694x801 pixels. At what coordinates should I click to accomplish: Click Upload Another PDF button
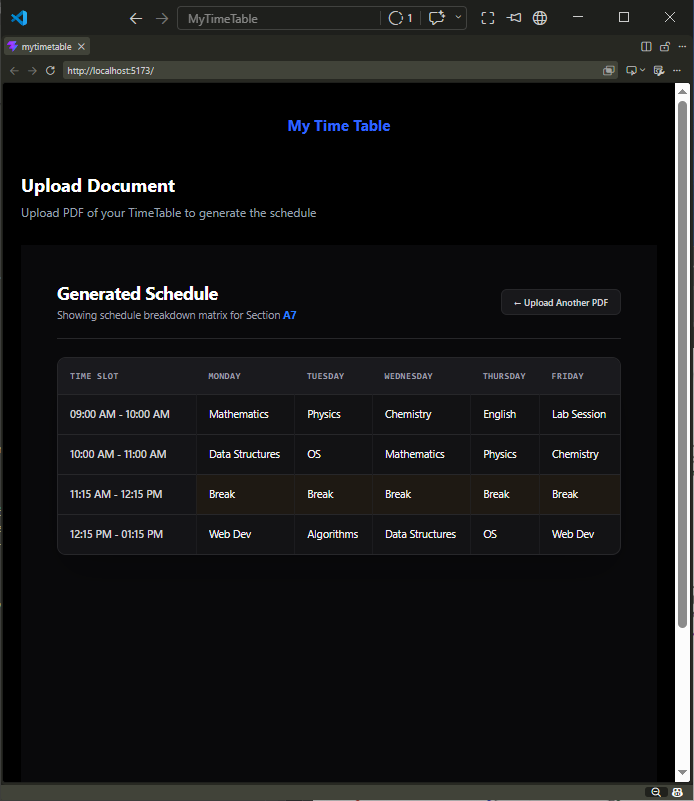561,302
